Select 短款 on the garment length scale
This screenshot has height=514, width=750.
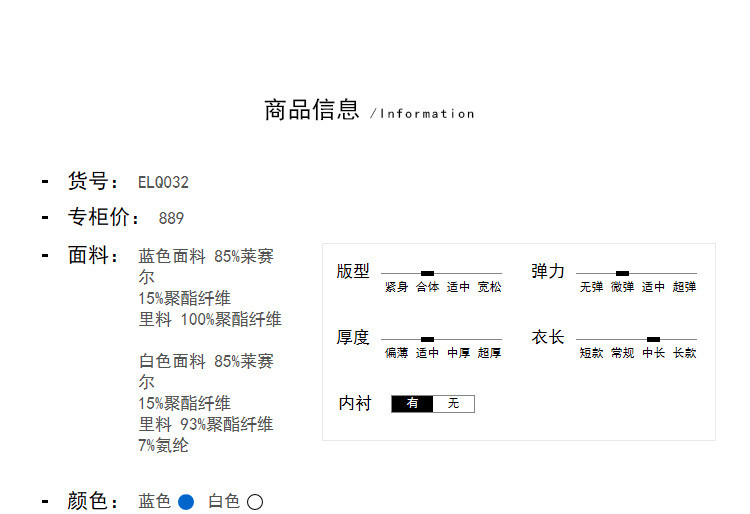pos(591,353)
